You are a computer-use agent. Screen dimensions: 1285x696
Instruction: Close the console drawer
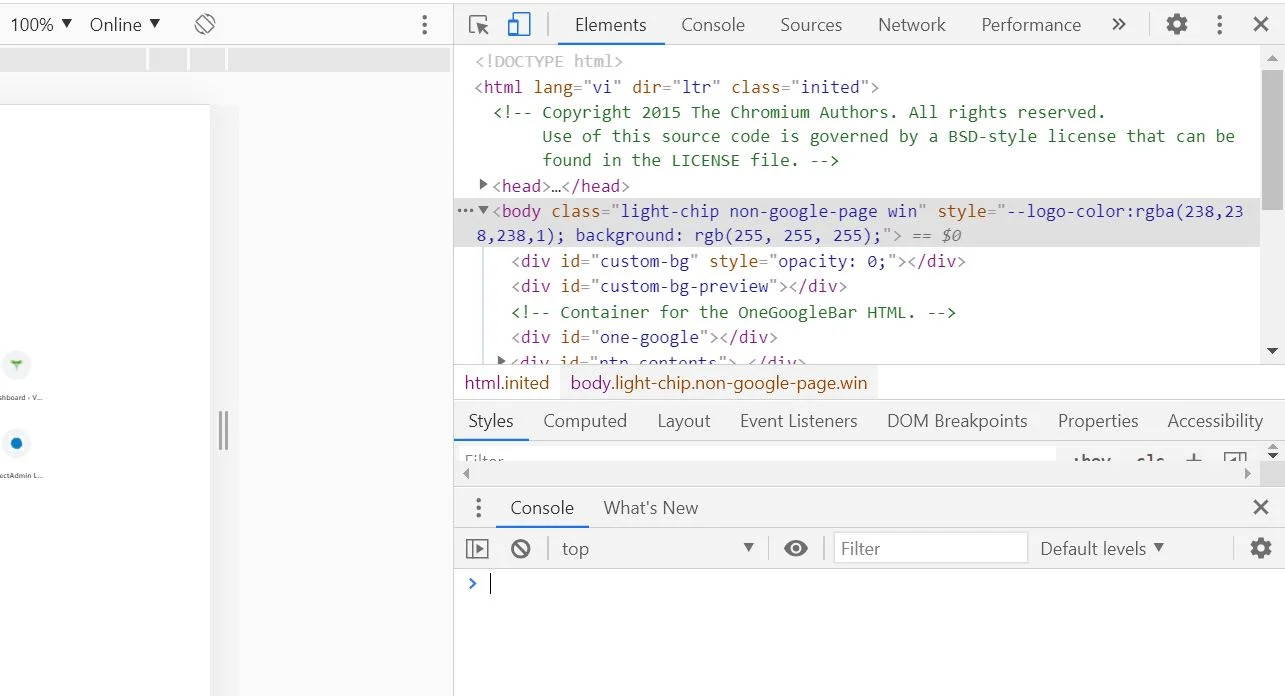click(x=1261, y=508)
